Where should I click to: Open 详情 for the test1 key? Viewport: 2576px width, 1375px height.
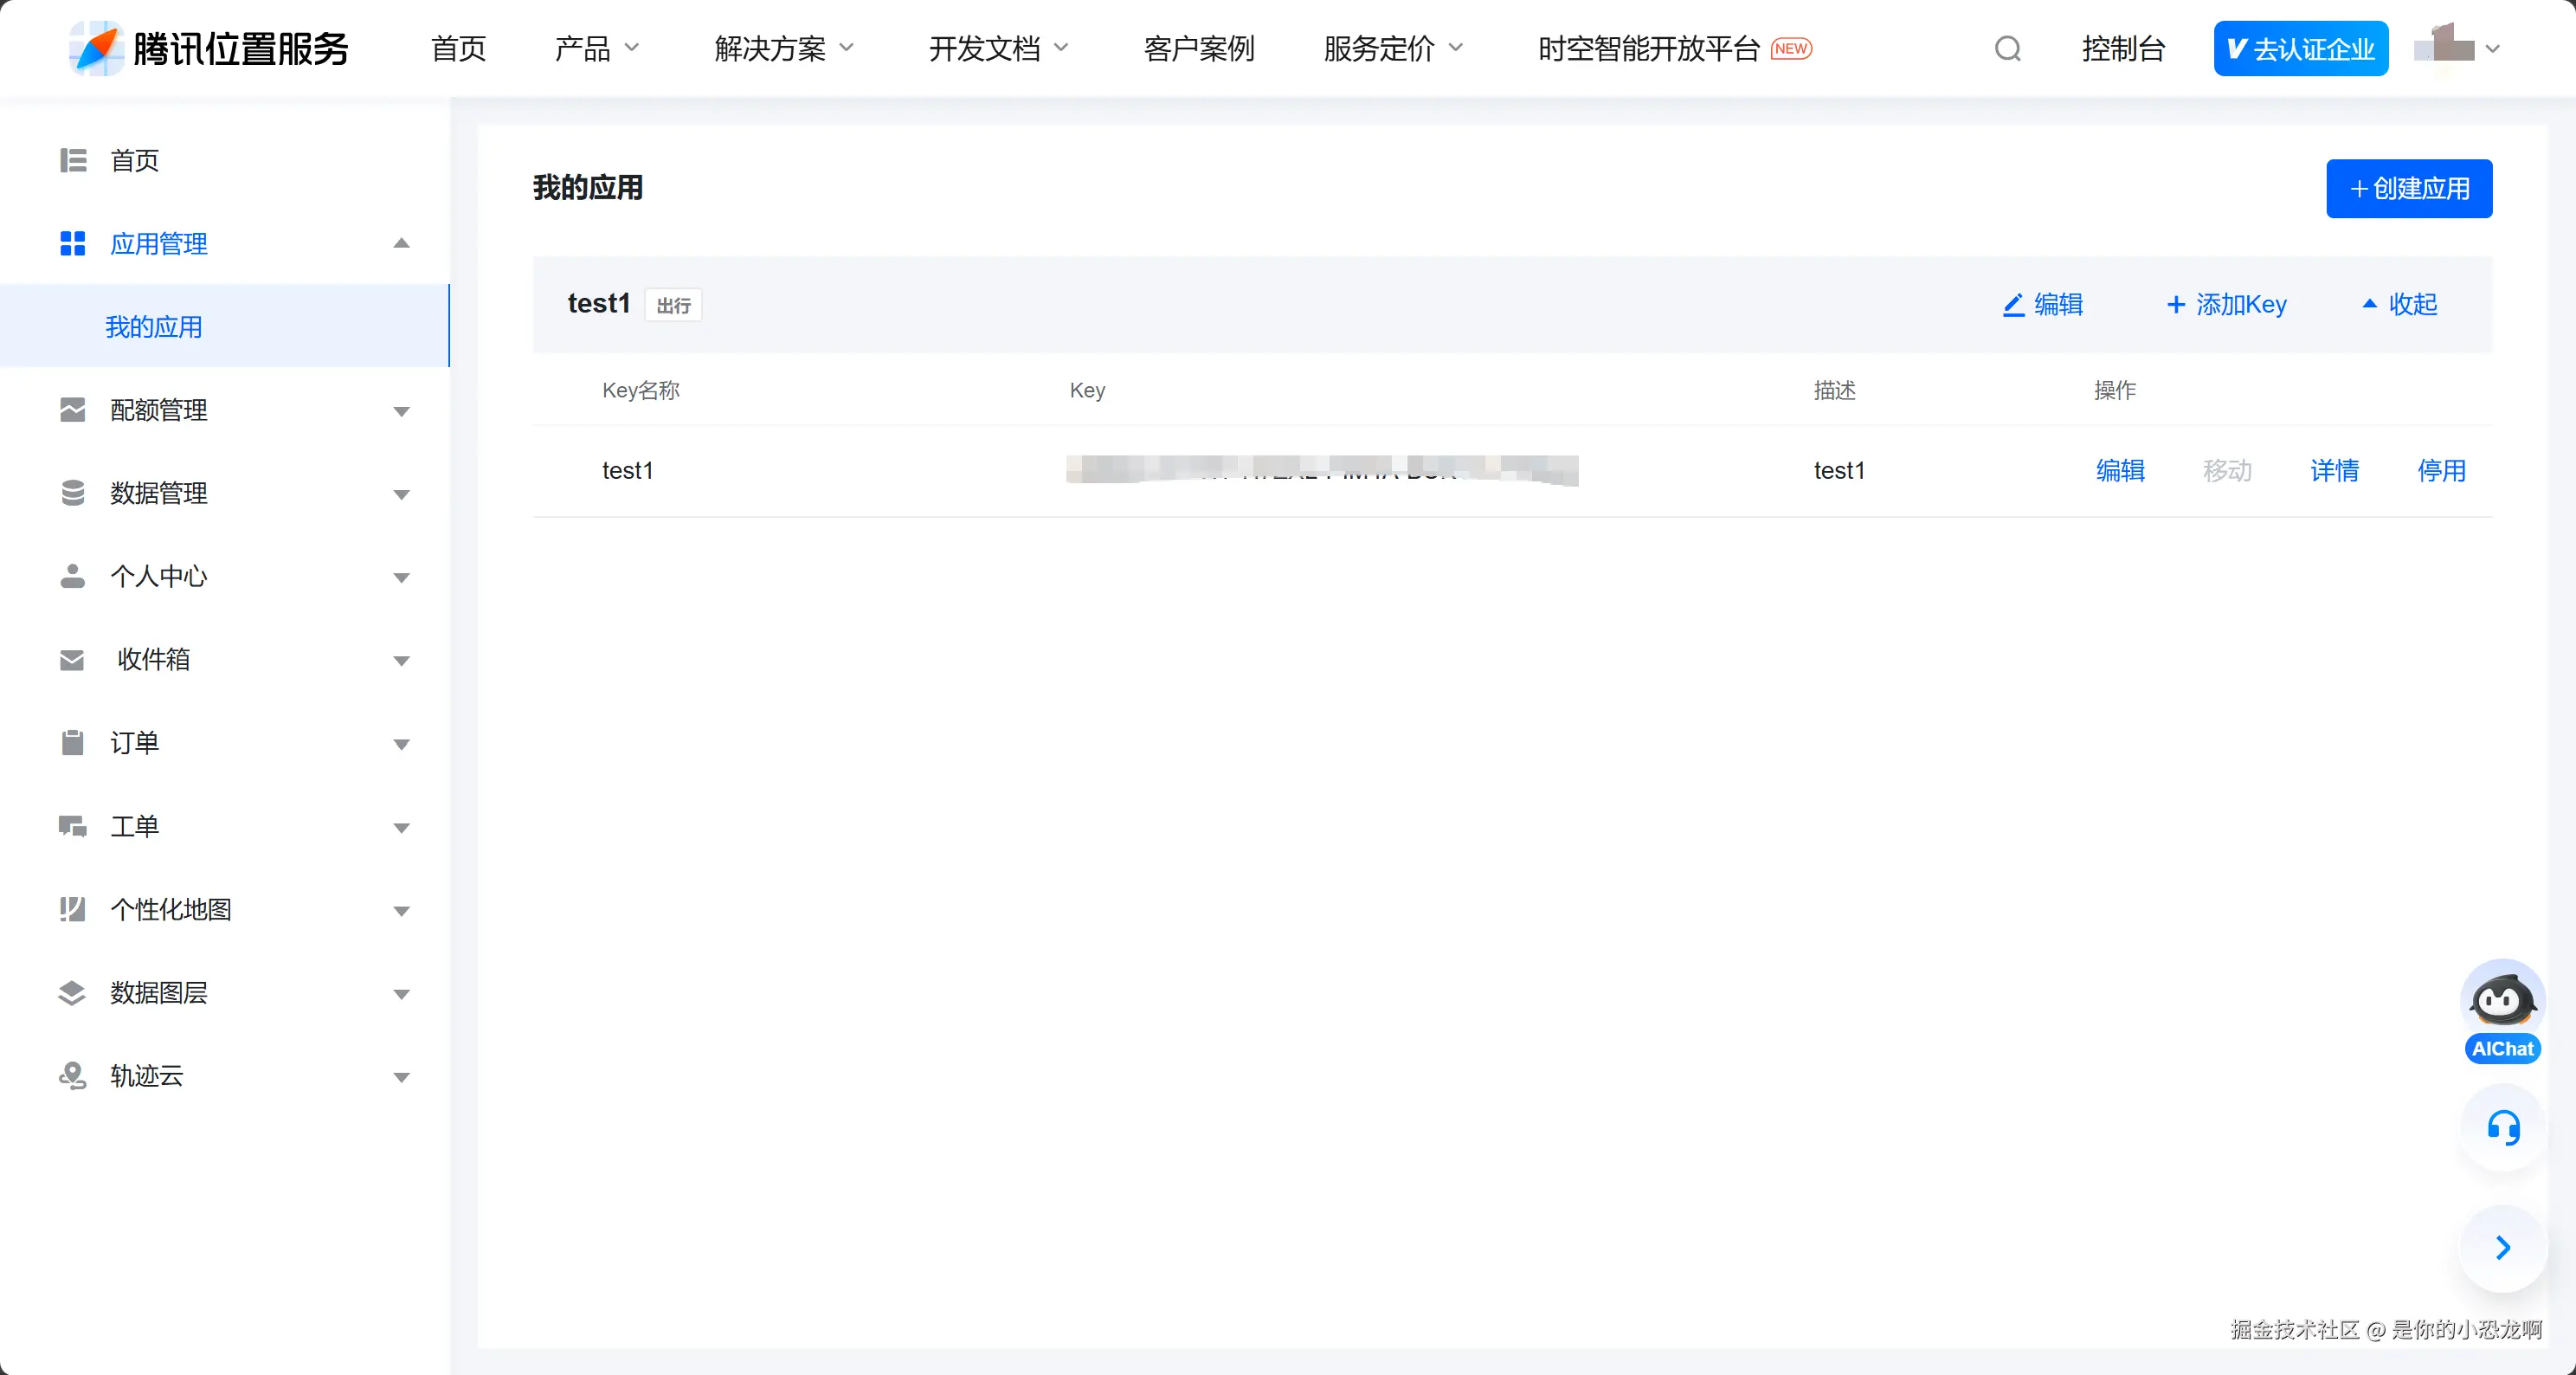tap(2334, 470)
